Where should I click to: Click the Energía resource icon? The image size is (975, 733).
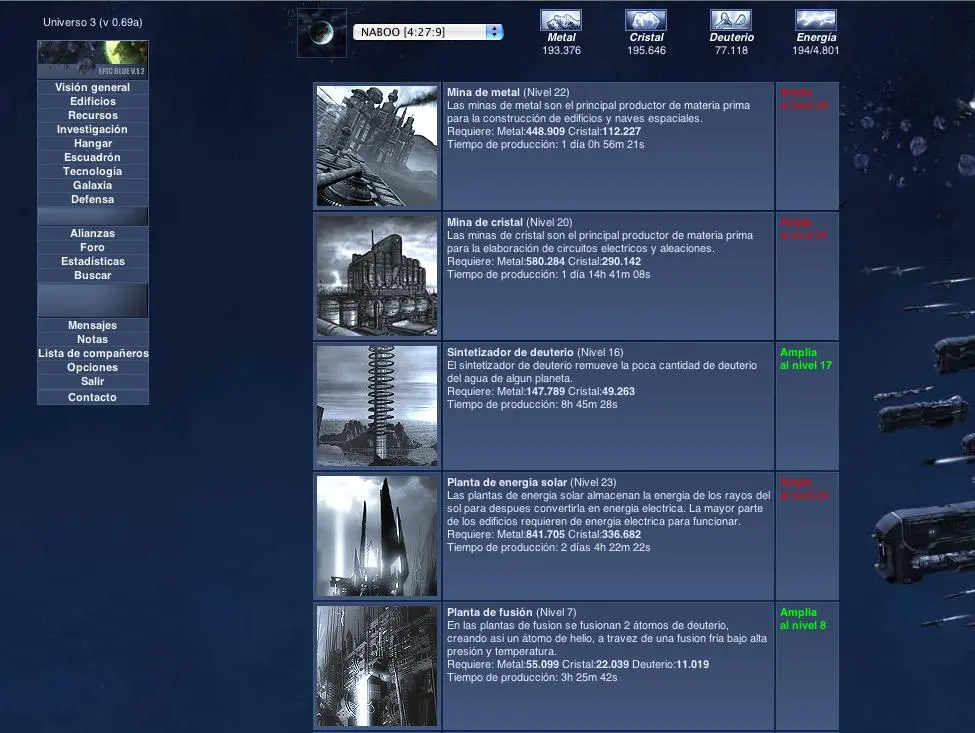[x=816, y=20]
